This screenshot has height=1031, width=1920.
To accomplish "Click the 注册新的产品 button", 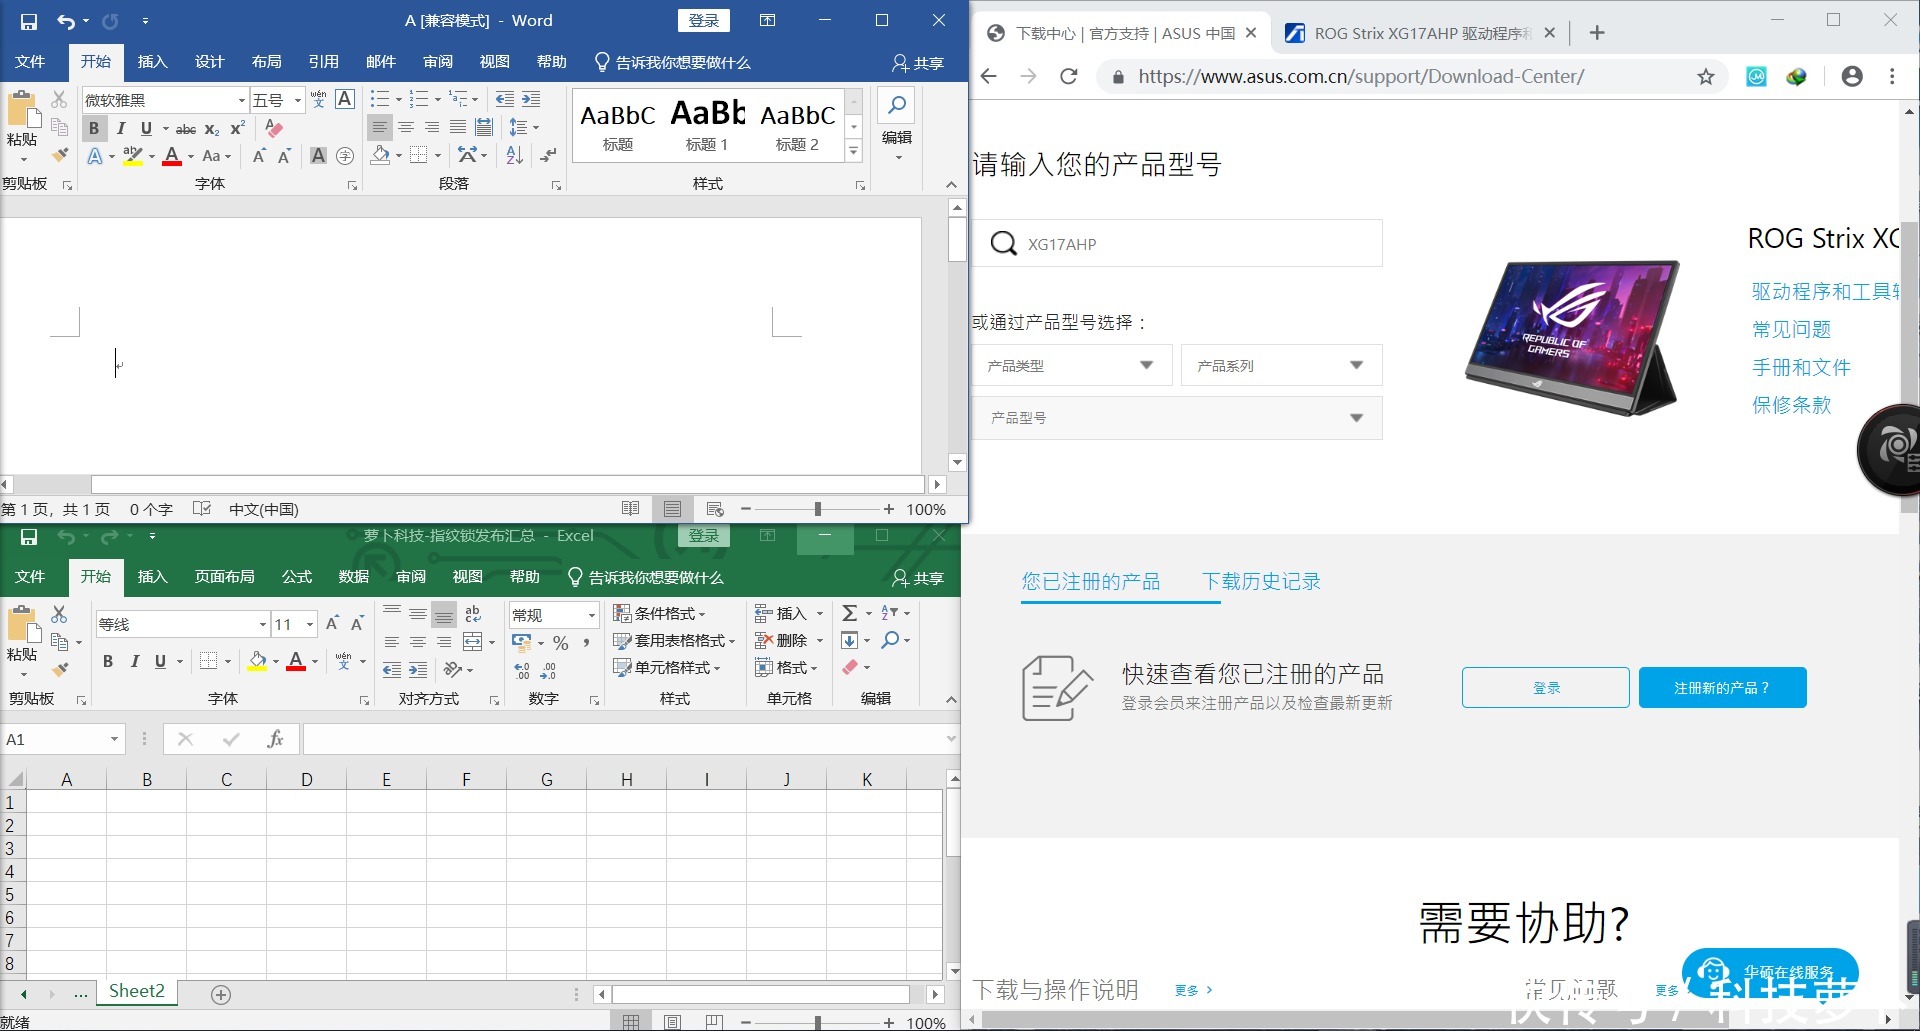I will [x=1722, y=688].
